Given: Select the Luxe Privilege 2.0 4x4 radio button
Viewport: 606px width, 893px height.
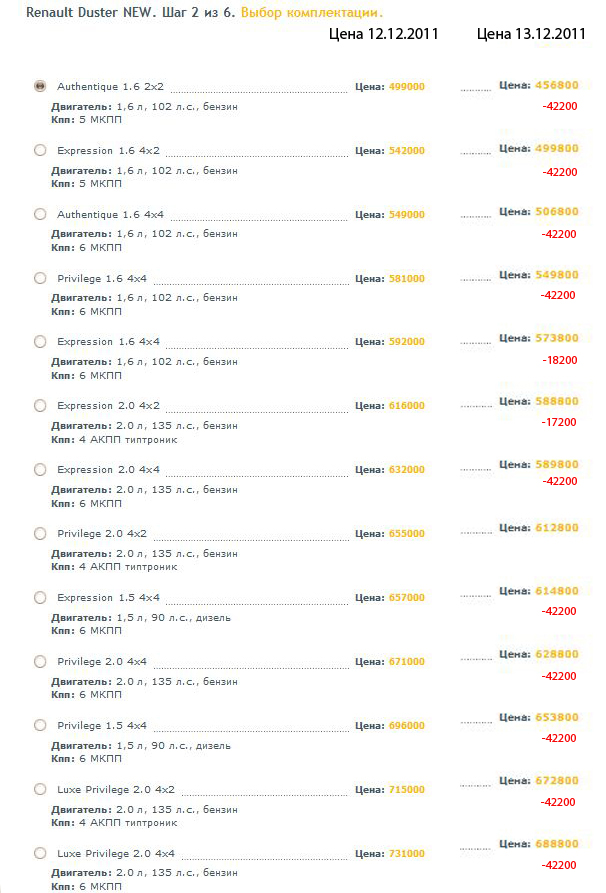Looking at the screenshot, I should (40, 853).
